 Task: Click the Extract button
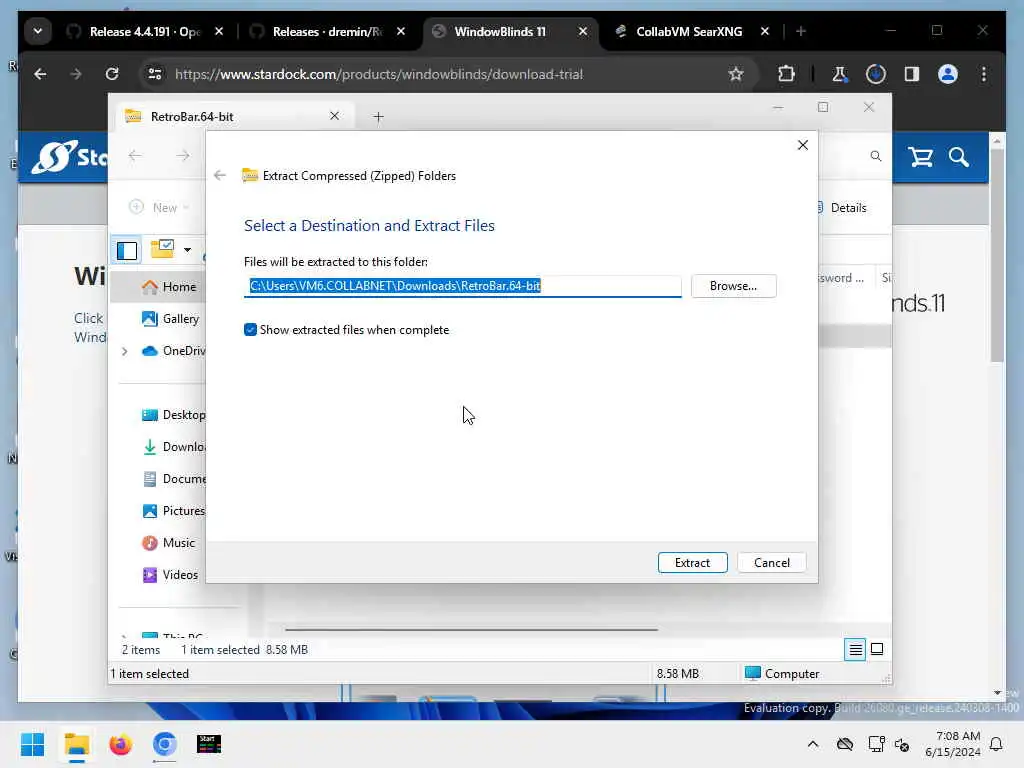[x=692, y=562]
